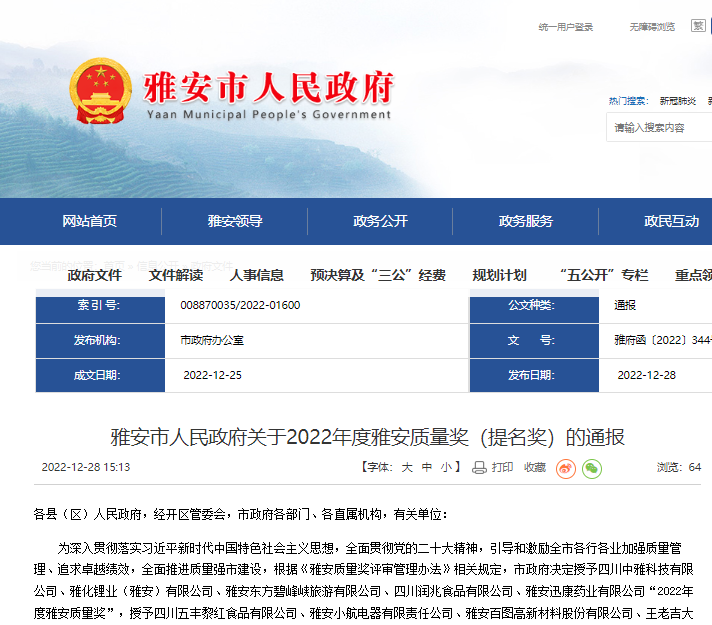Click the timestamp 2022-12-28 15:13
712x625 pixels.
coord(86,467)
